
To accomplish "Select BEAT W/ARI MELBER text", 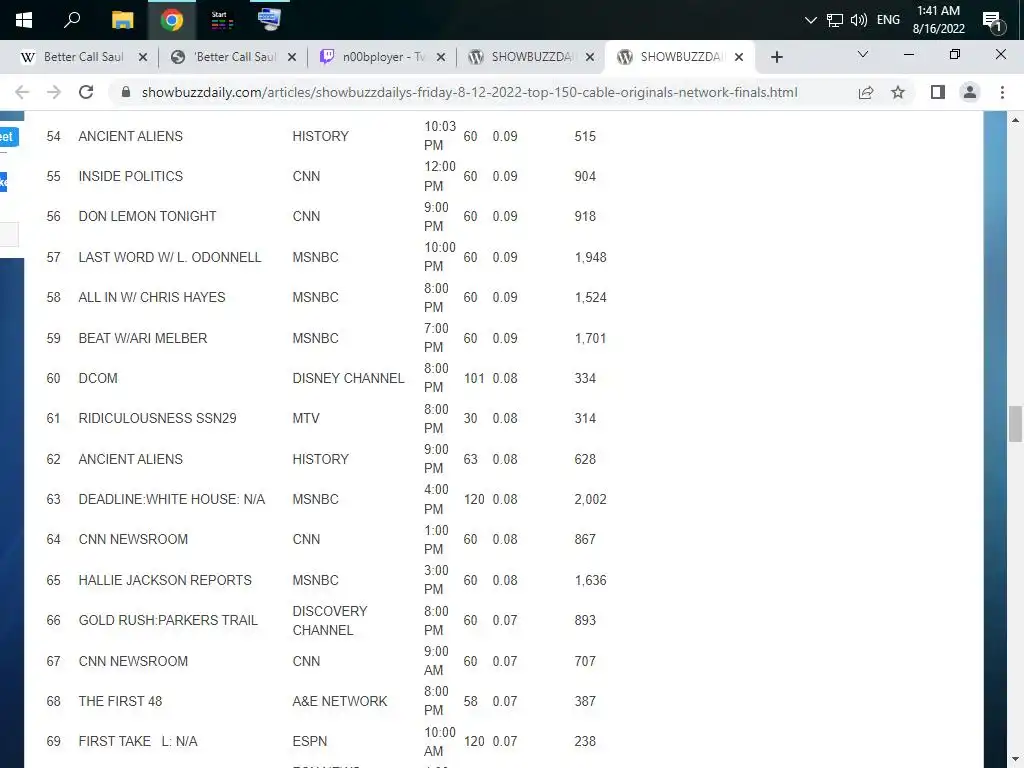I will point(142,338).
